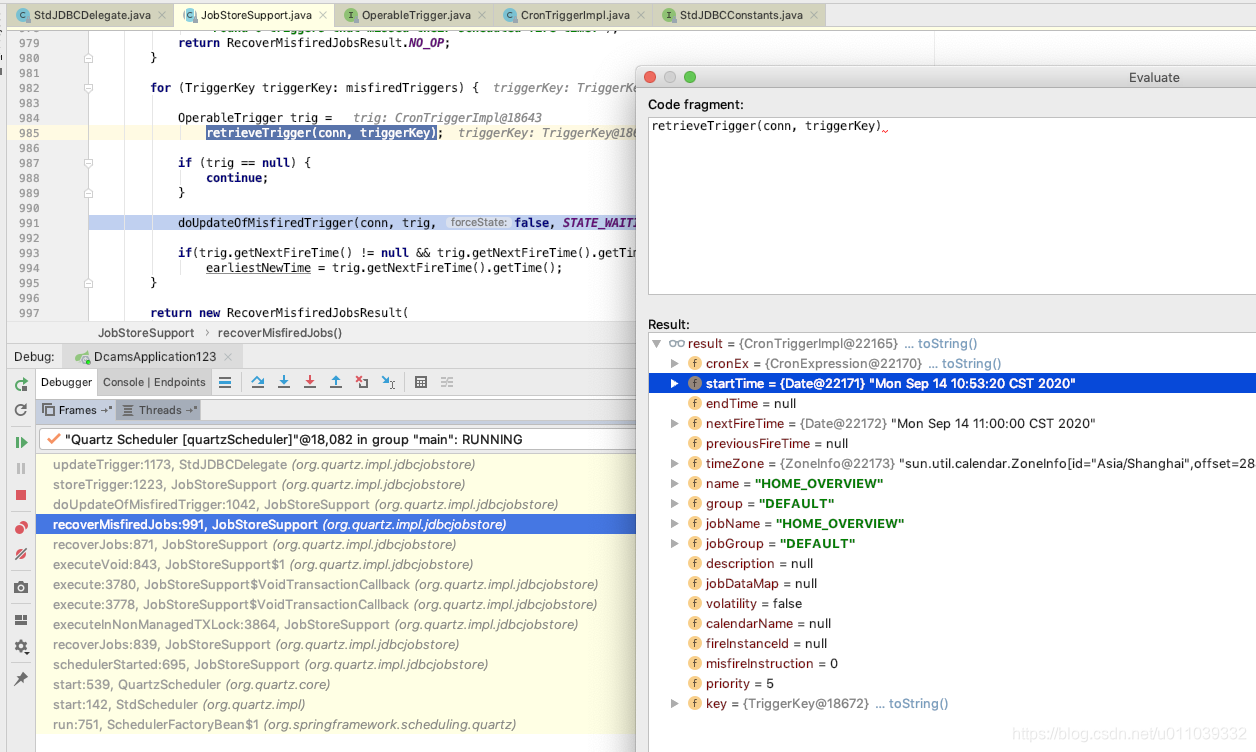Collapse the result tree node
The height and width of the screenshot is (752, 1256).
pos(657,343)
